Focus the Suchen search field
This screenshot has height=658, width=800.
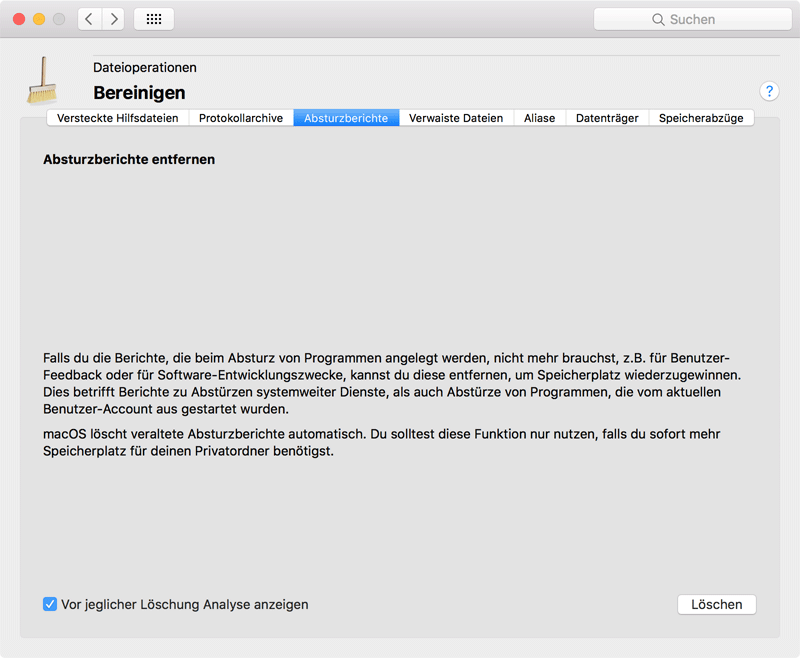pyautogui.click(x=692, y=19)
